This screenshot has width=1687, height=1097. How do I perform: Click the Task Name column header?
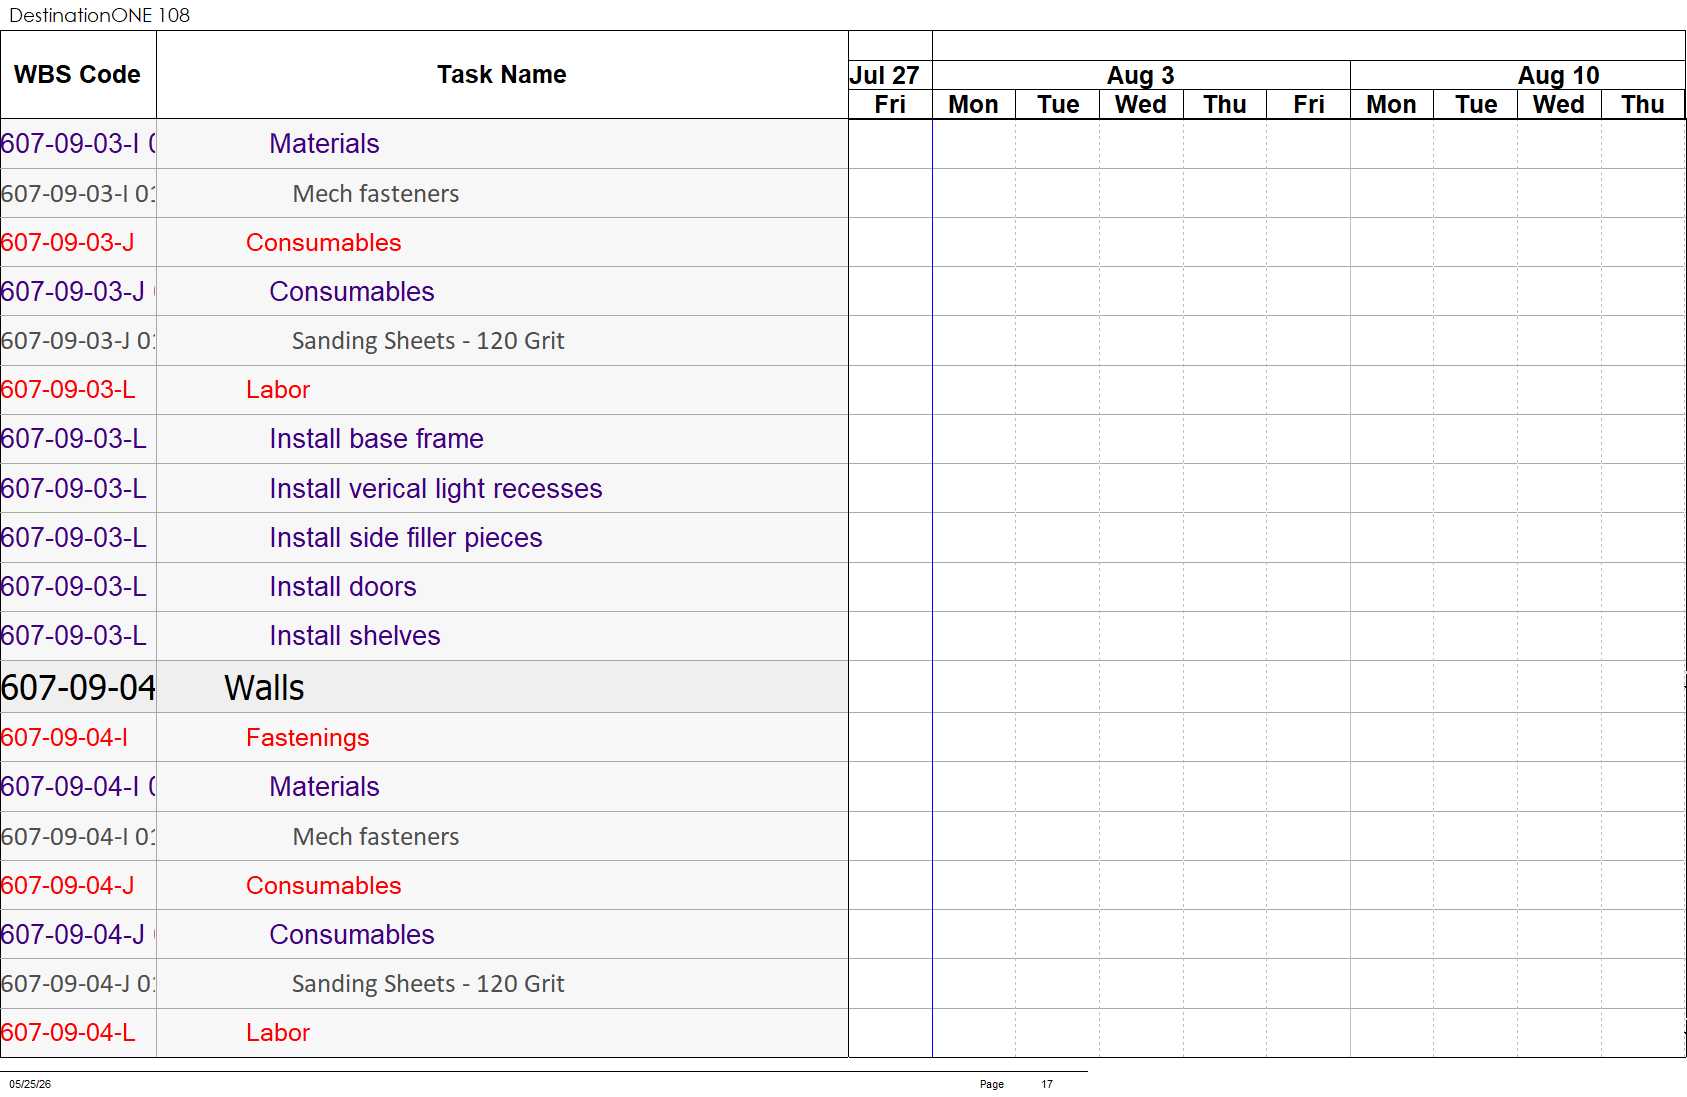click(x=502, y=75)
